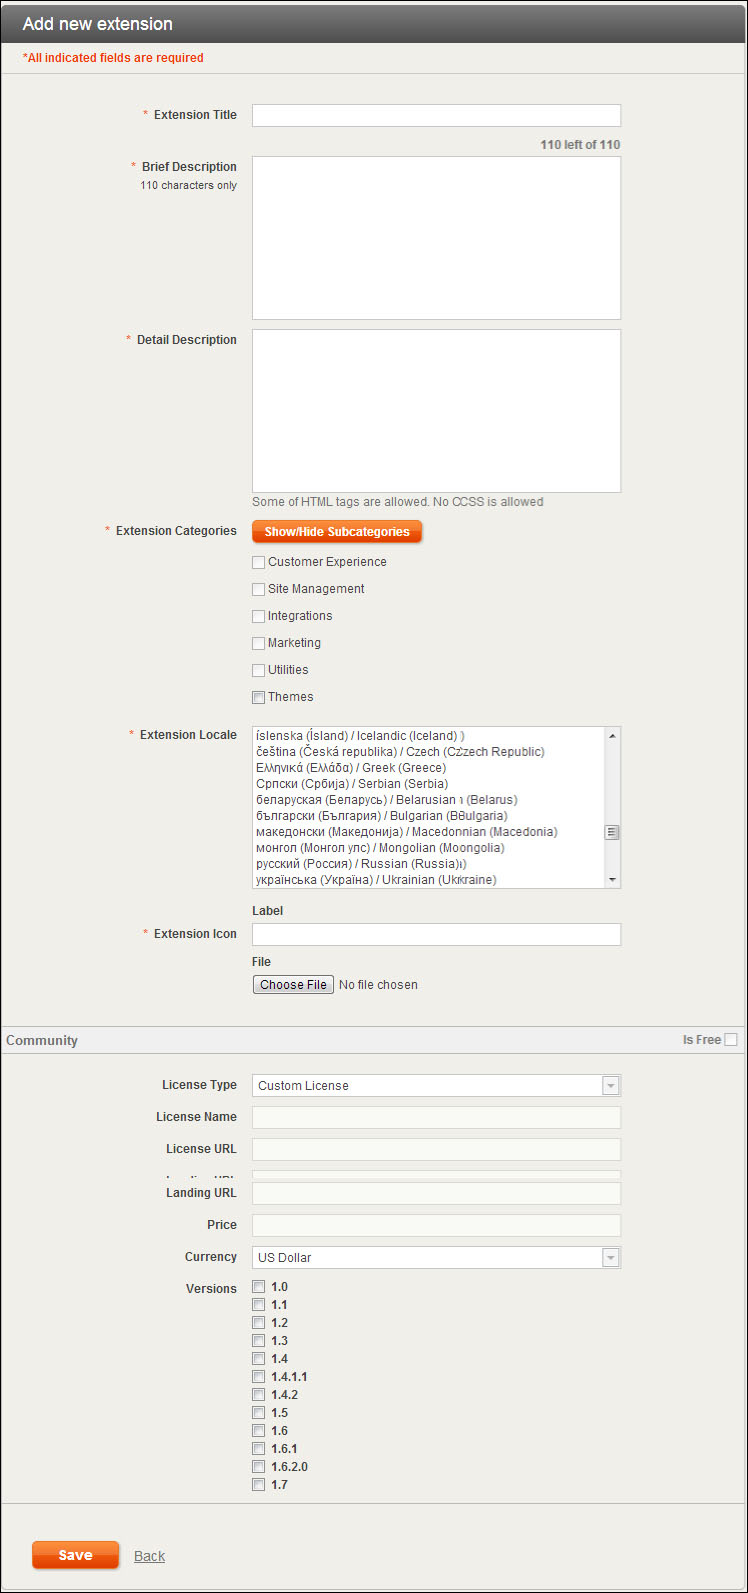Check the Utilities category

(x=259, y=671)
